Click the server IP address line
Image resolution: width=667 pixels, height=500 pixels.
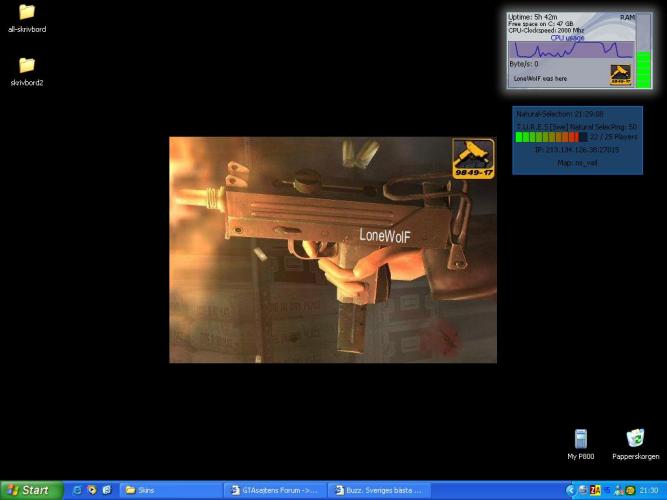tap(577, 150)
